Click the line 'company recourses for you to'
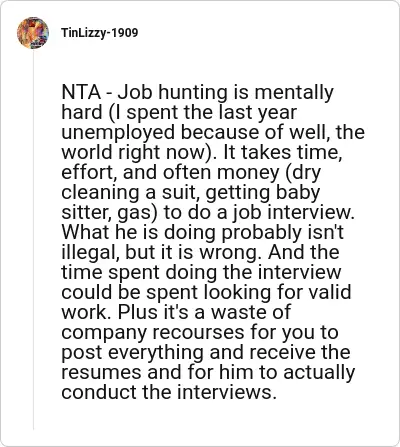The height and width of the screenshot is (447, 400). (200, 333)
